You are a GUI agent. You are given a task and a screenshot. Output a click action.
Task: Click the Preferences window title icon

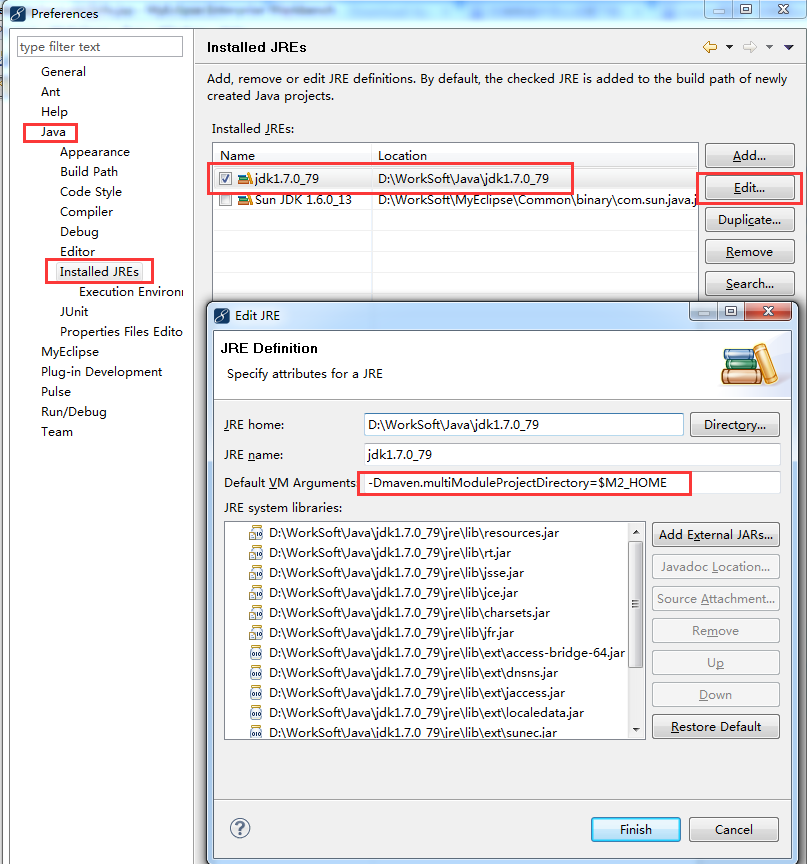(x=18, y=13)
